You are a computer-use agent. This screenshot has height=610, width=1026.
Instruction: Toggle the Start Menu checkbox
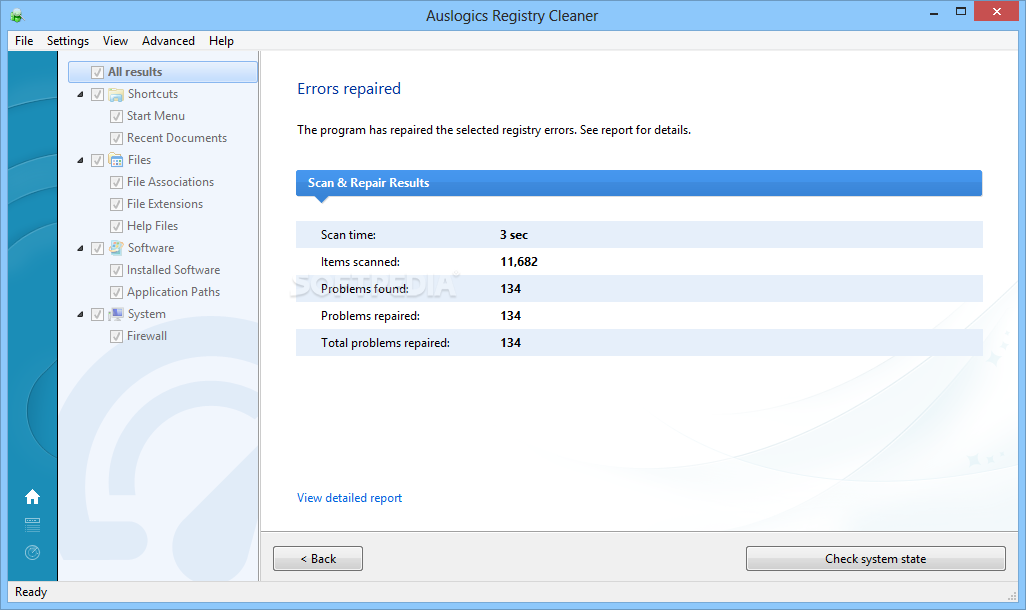[116, 117]
